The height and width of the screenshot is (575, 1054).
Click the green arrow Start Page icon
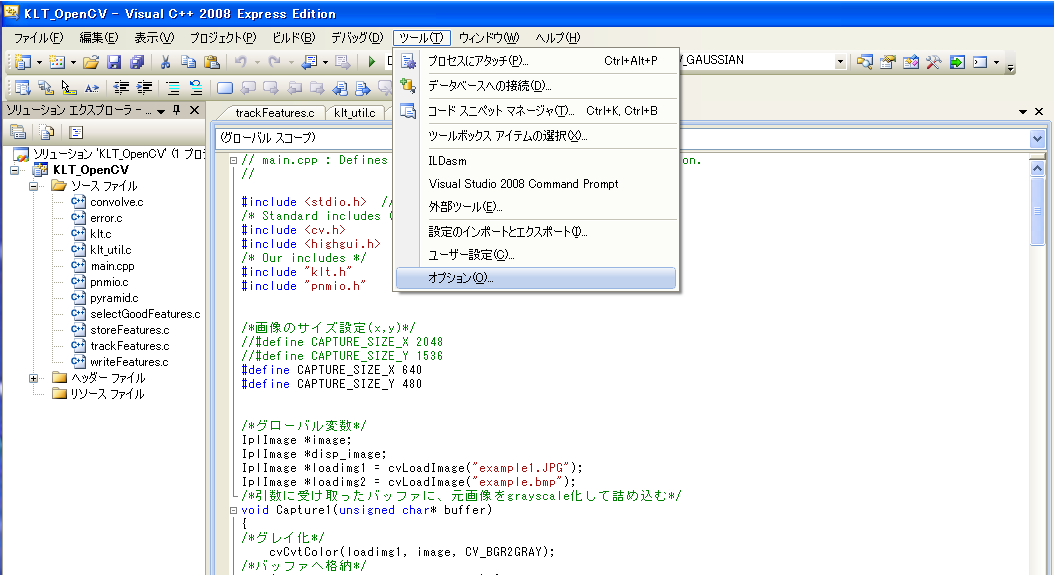pyautogui.click(x=957, y=62)
